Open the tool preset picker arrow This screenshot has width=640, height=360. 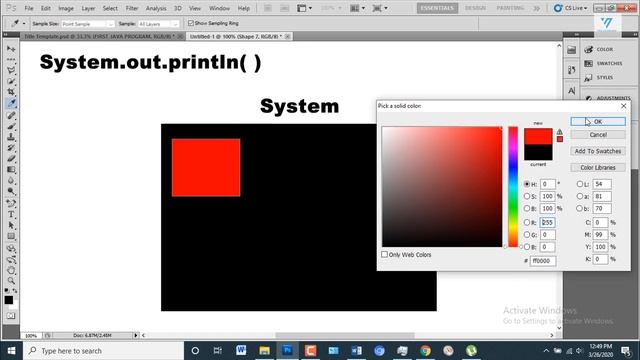[x=24, y=24]
